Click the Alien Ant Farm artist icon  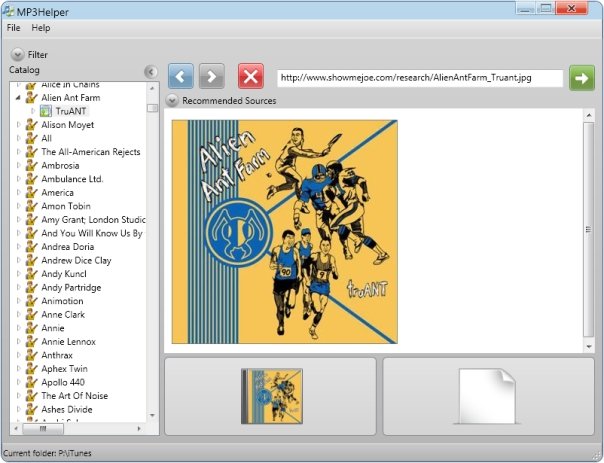[x=31, y=98]
